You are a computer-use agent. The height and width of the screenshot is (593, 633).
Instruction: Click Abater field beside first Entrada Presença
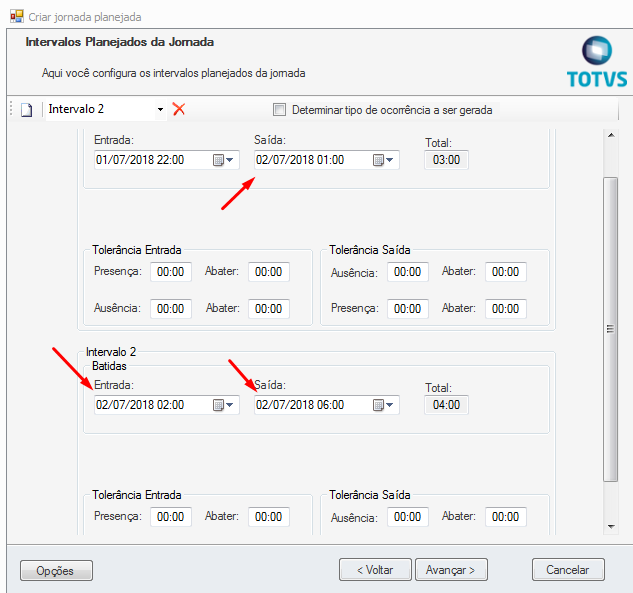[269, 272]
